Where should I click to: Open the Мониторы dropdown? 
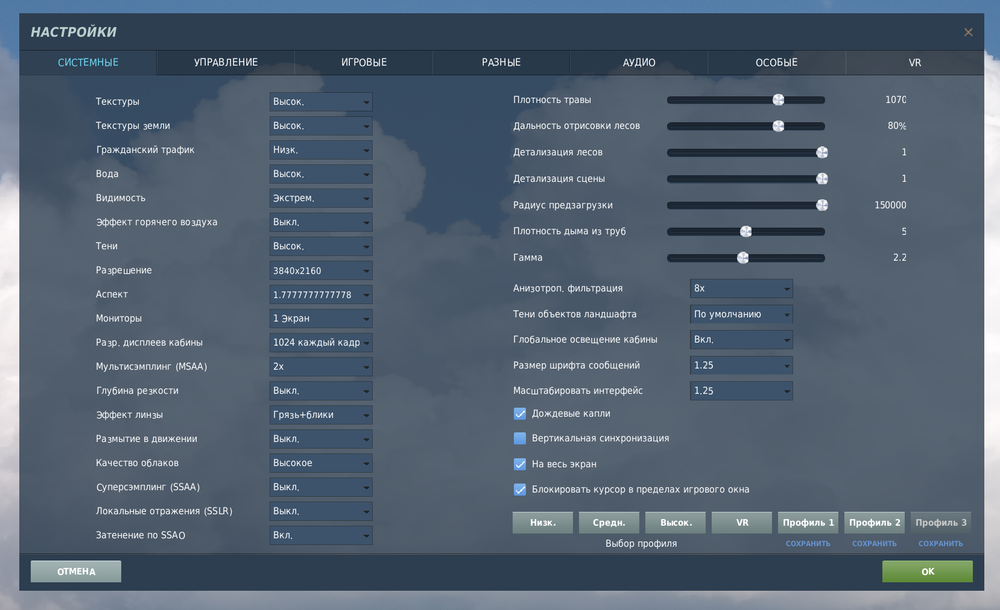tap(321, 318)
